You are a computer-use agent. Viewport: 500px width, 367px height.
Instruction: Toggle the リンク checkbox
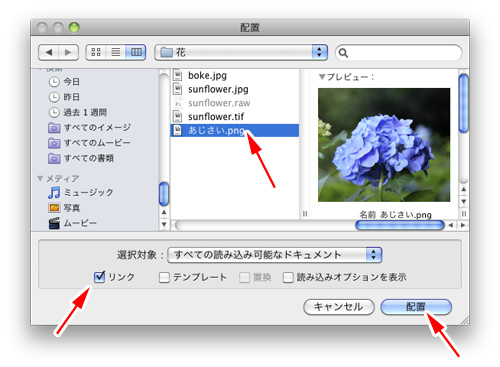[99, 277]
